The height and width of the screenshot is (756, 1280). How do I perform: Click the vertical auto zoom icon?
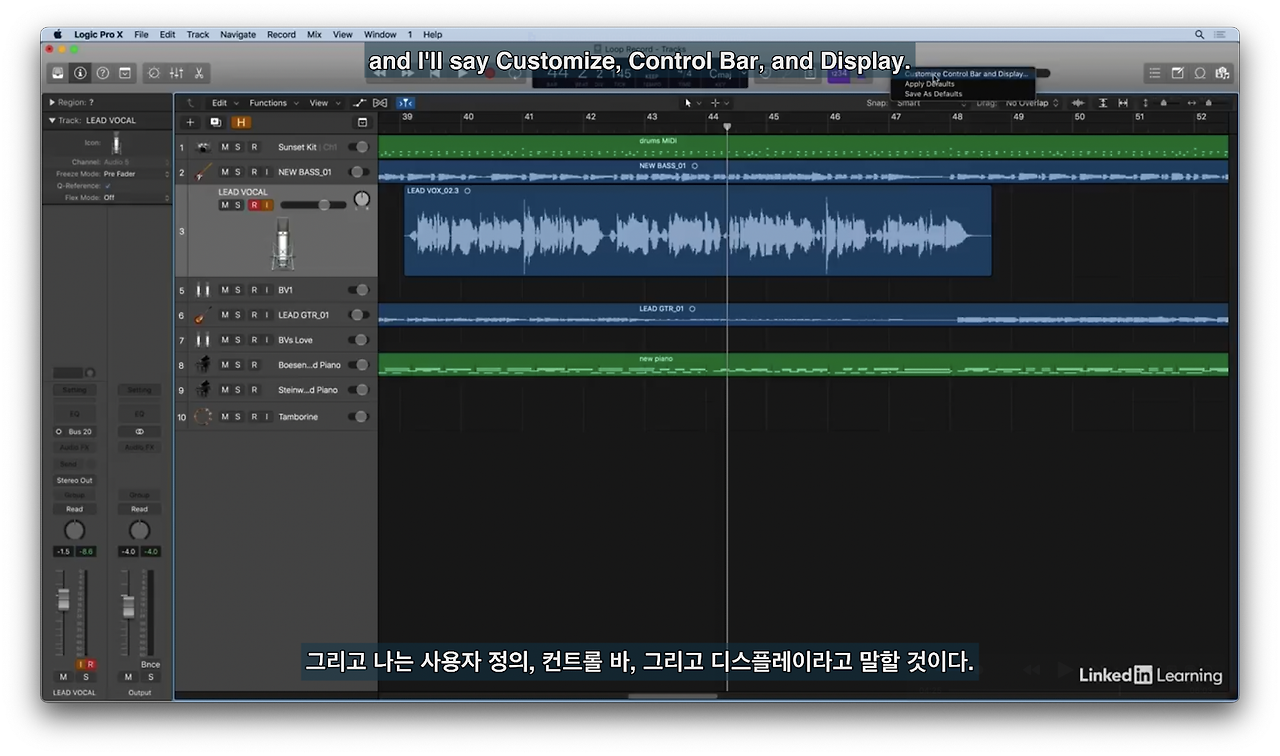[x=1103, y=103]
